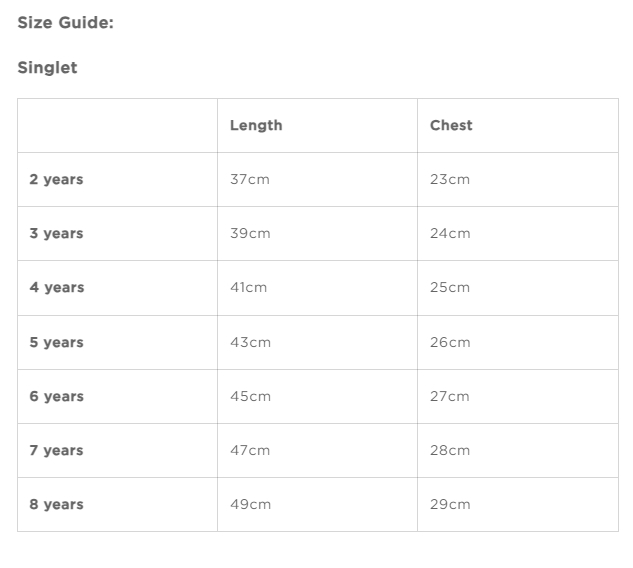Image resolution: width=633 pixels, height=568 pixels.
Task: Select the Chest column header
Action: click(451, 125)
